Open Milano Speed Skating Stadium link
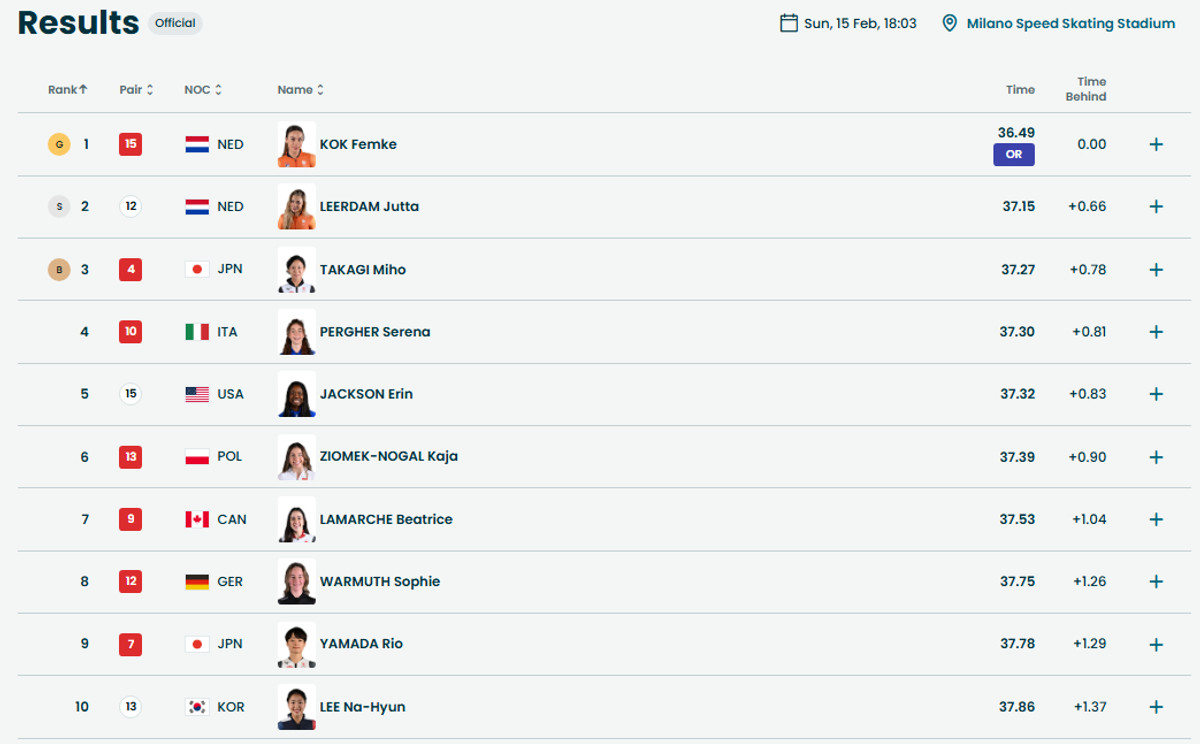 (x=1070, y=23)
